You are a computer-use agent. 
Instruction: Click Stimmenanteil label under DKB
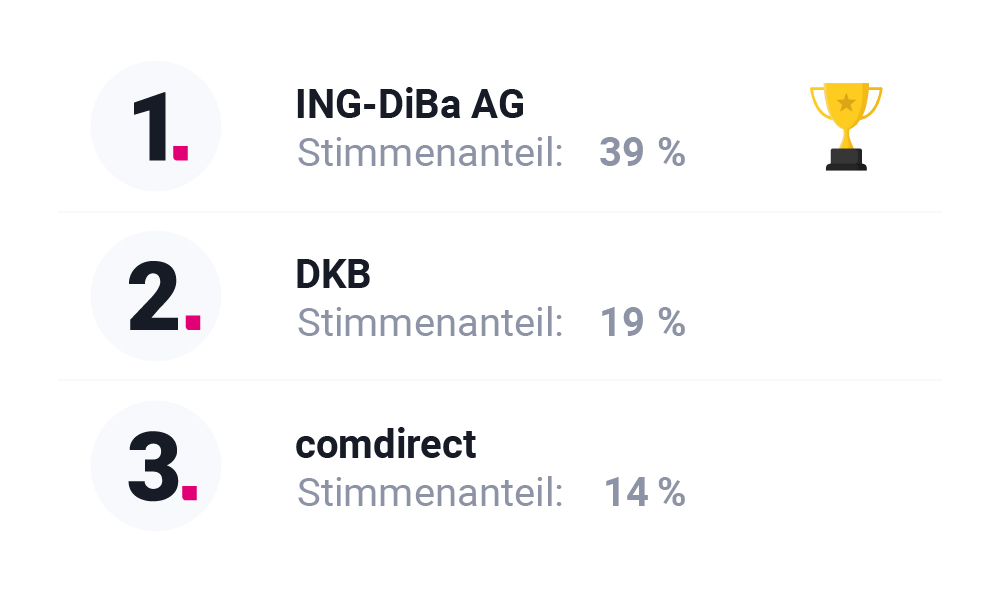[x=430, y=323]
